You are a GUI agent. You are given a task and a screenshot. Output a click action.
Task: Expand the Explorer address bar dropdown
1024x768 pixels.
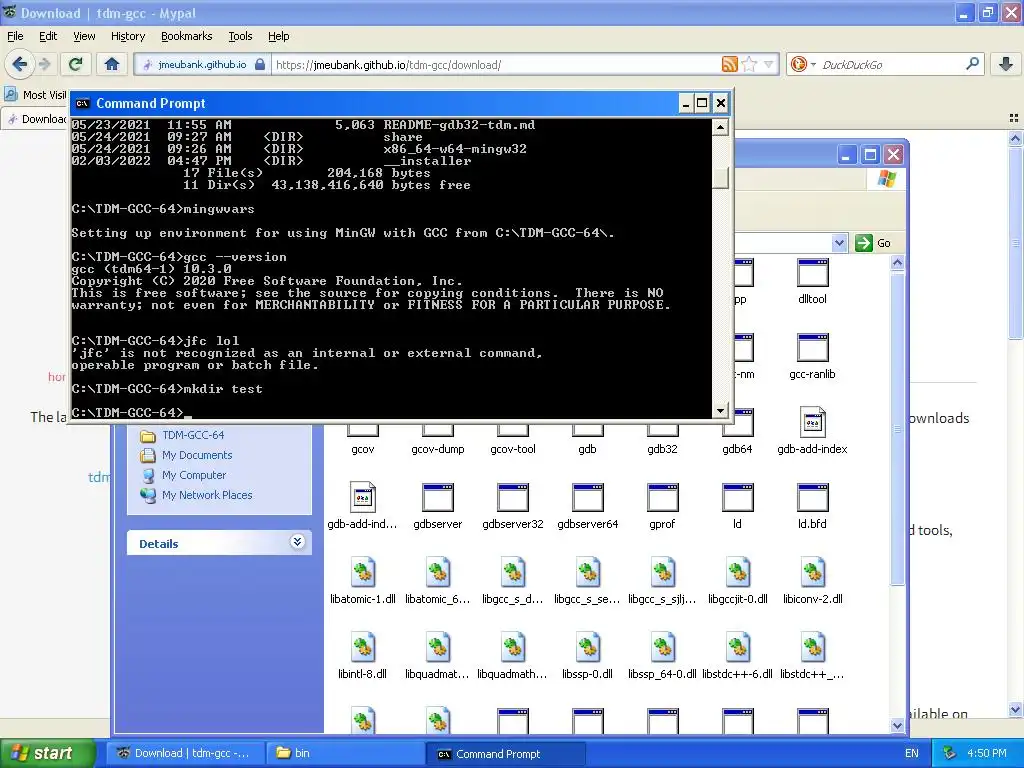839,243
